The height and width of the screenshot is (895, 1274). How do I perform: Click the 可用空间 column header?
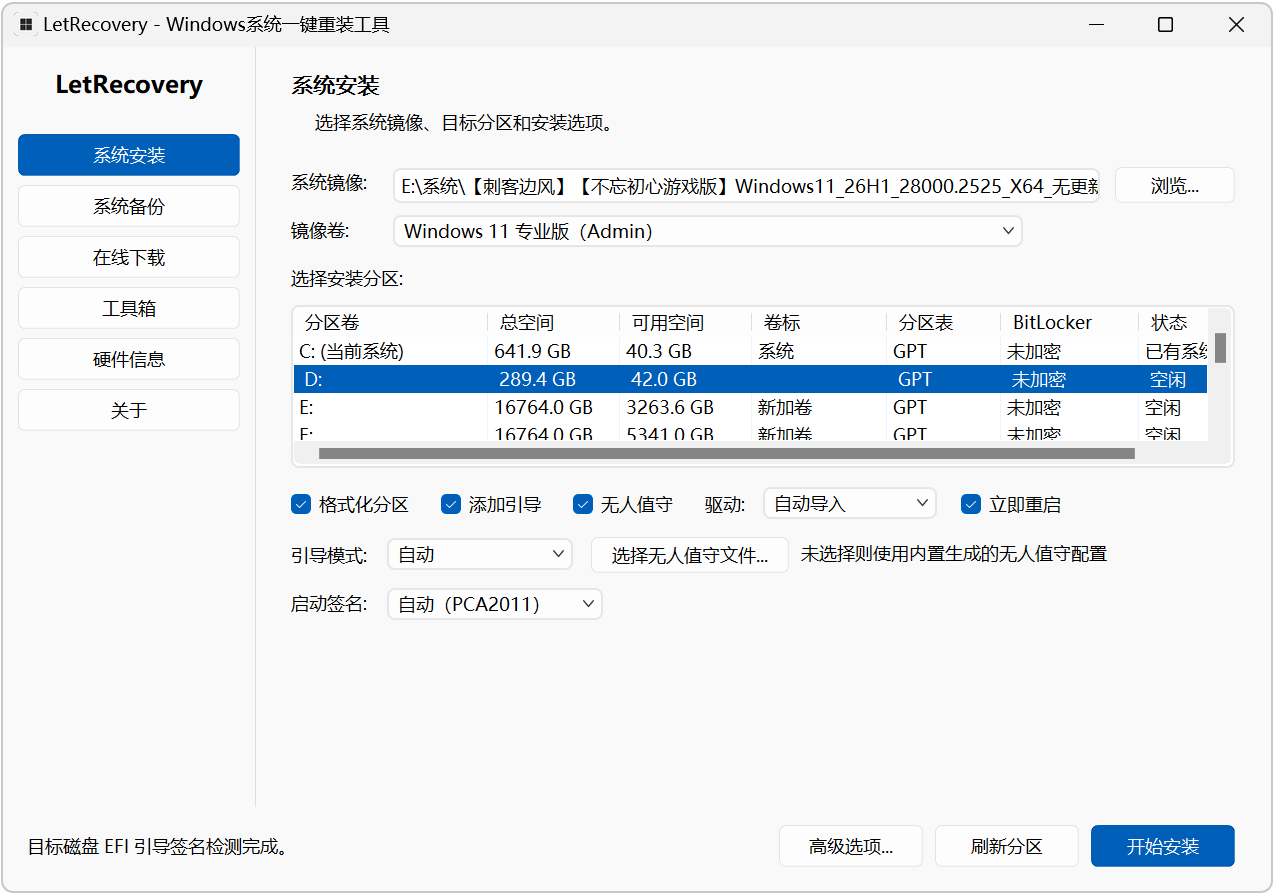coord(686,322)
